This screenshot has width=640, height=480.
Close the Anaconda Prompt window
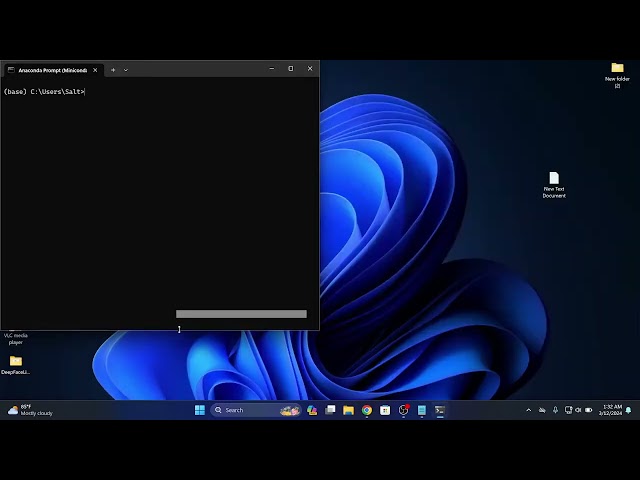[x=310, y=69]
